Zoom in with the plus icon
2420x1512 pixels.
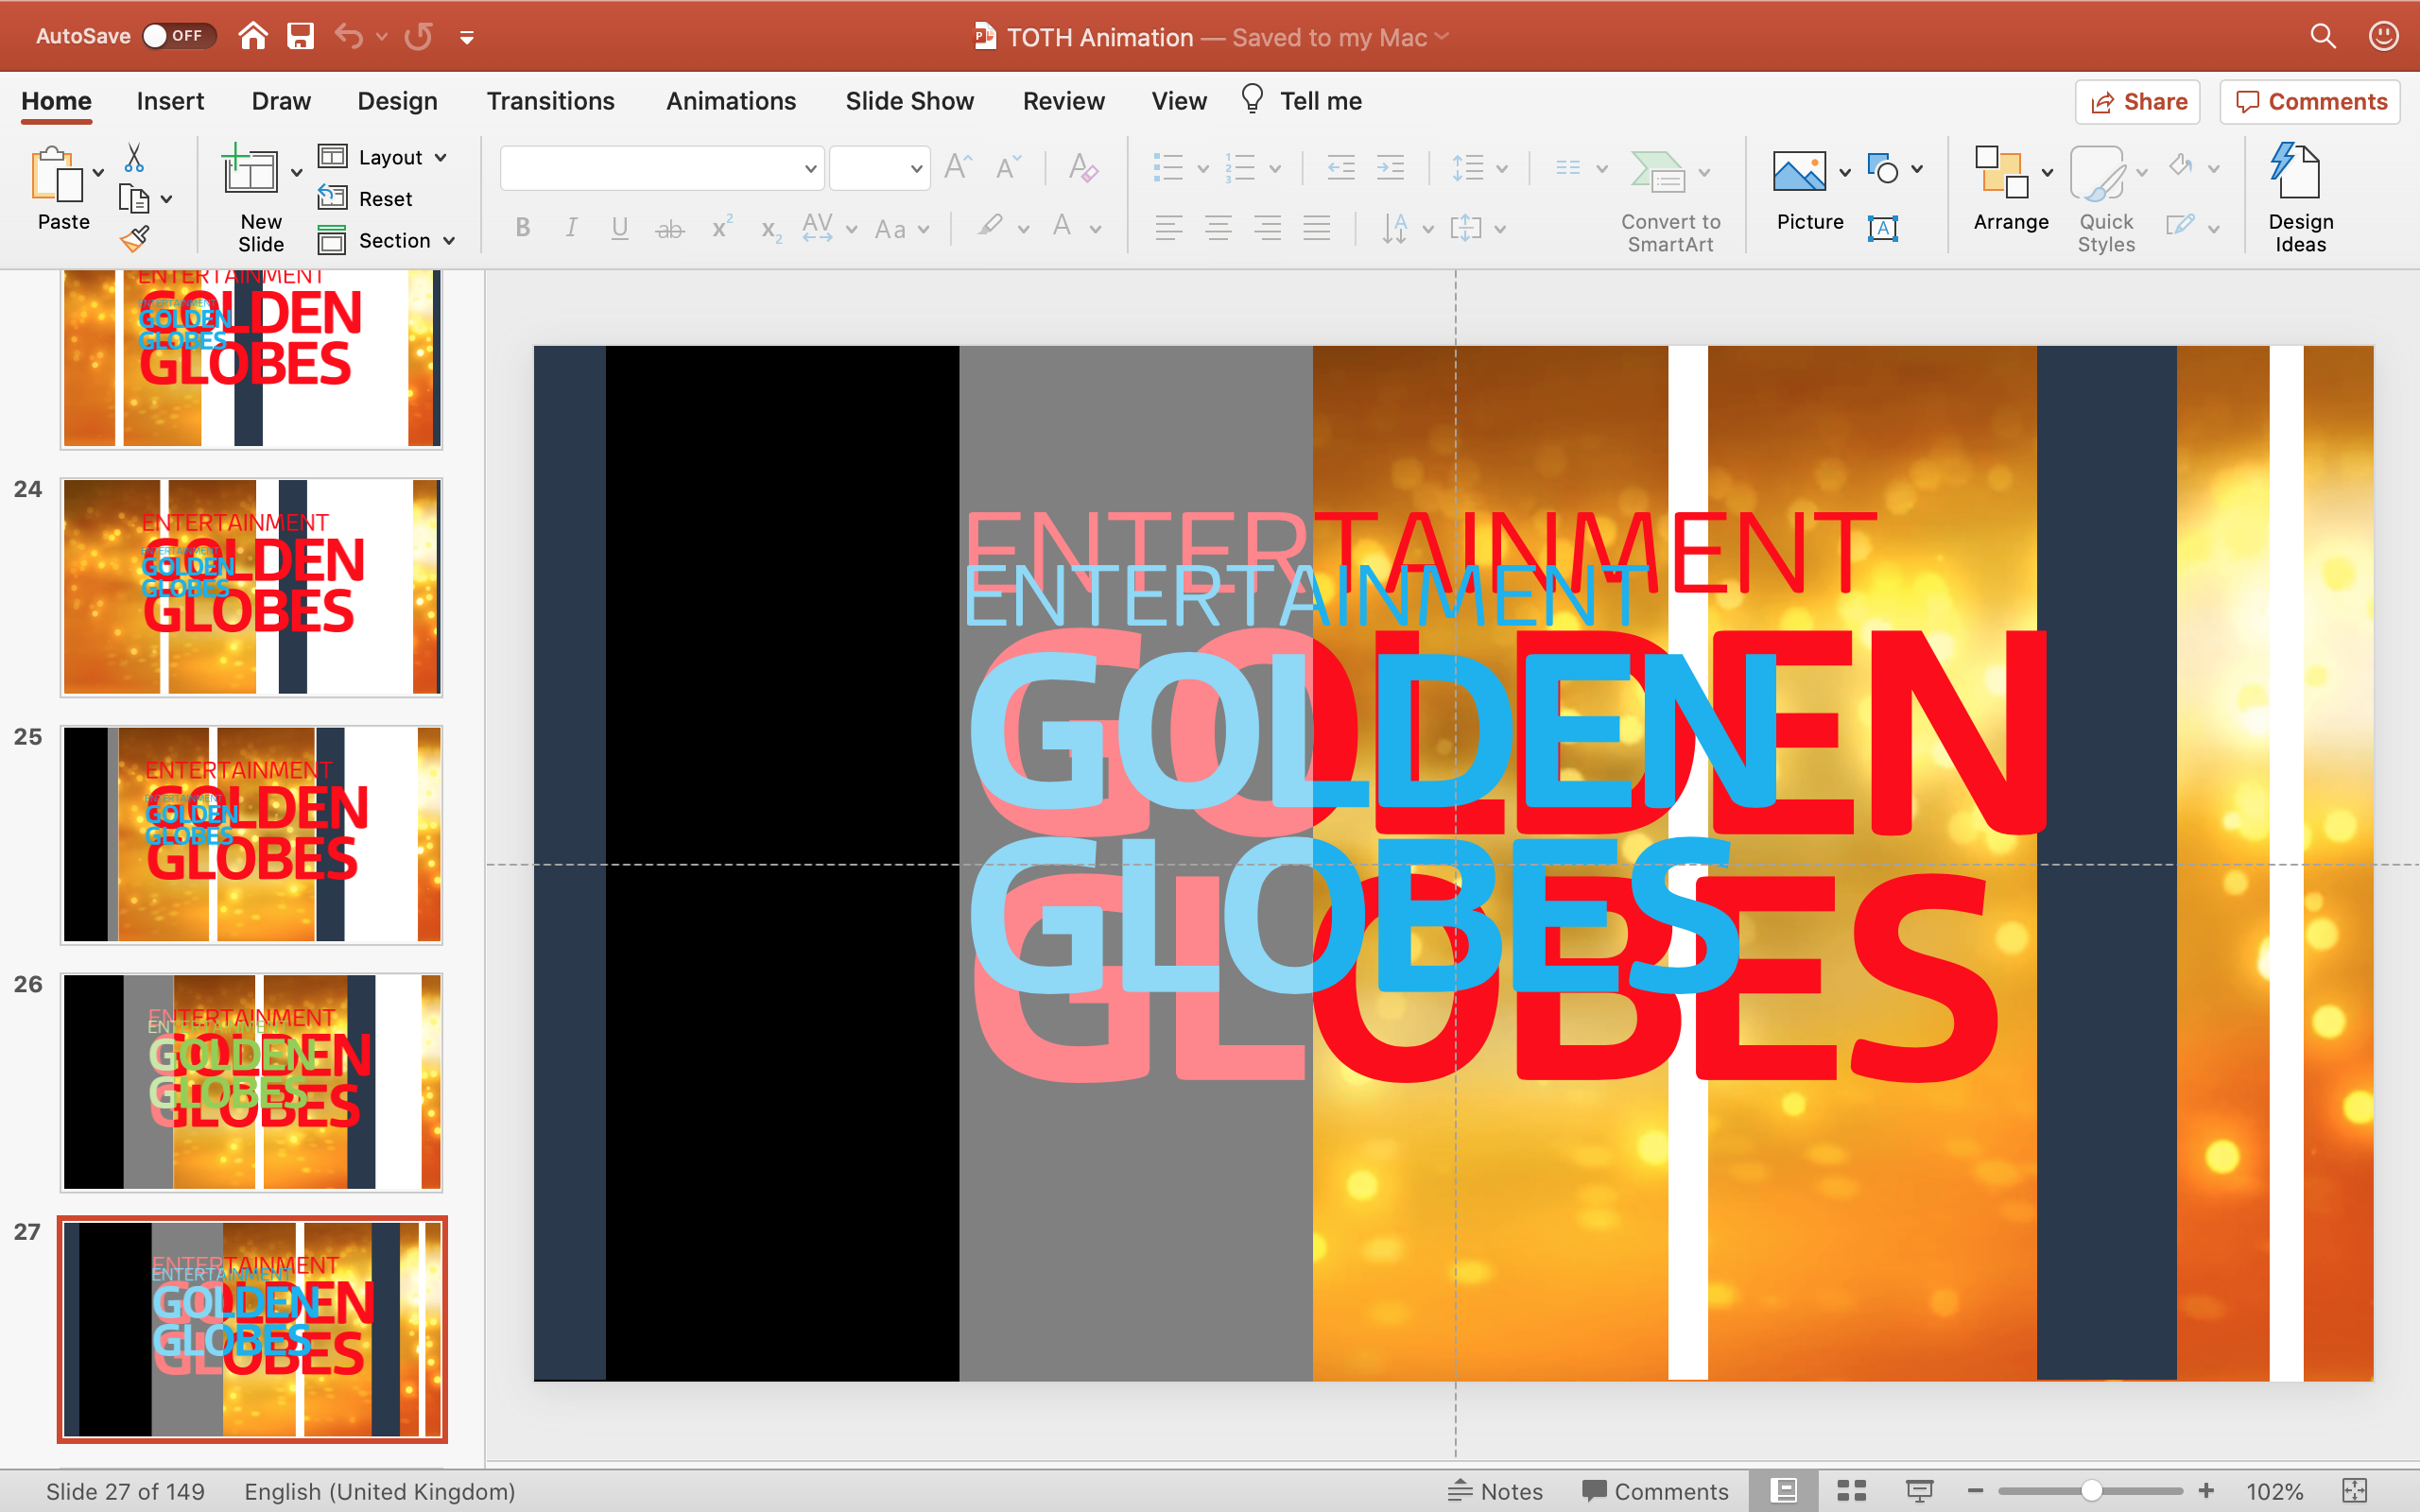2206,1491
